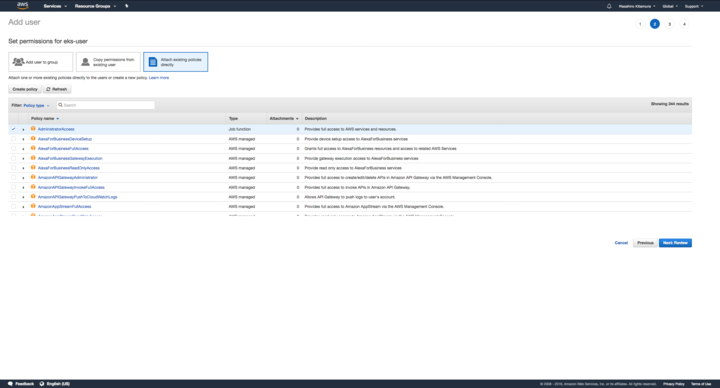
Task: Open the Services menu
Action: (x=55, y=6)
